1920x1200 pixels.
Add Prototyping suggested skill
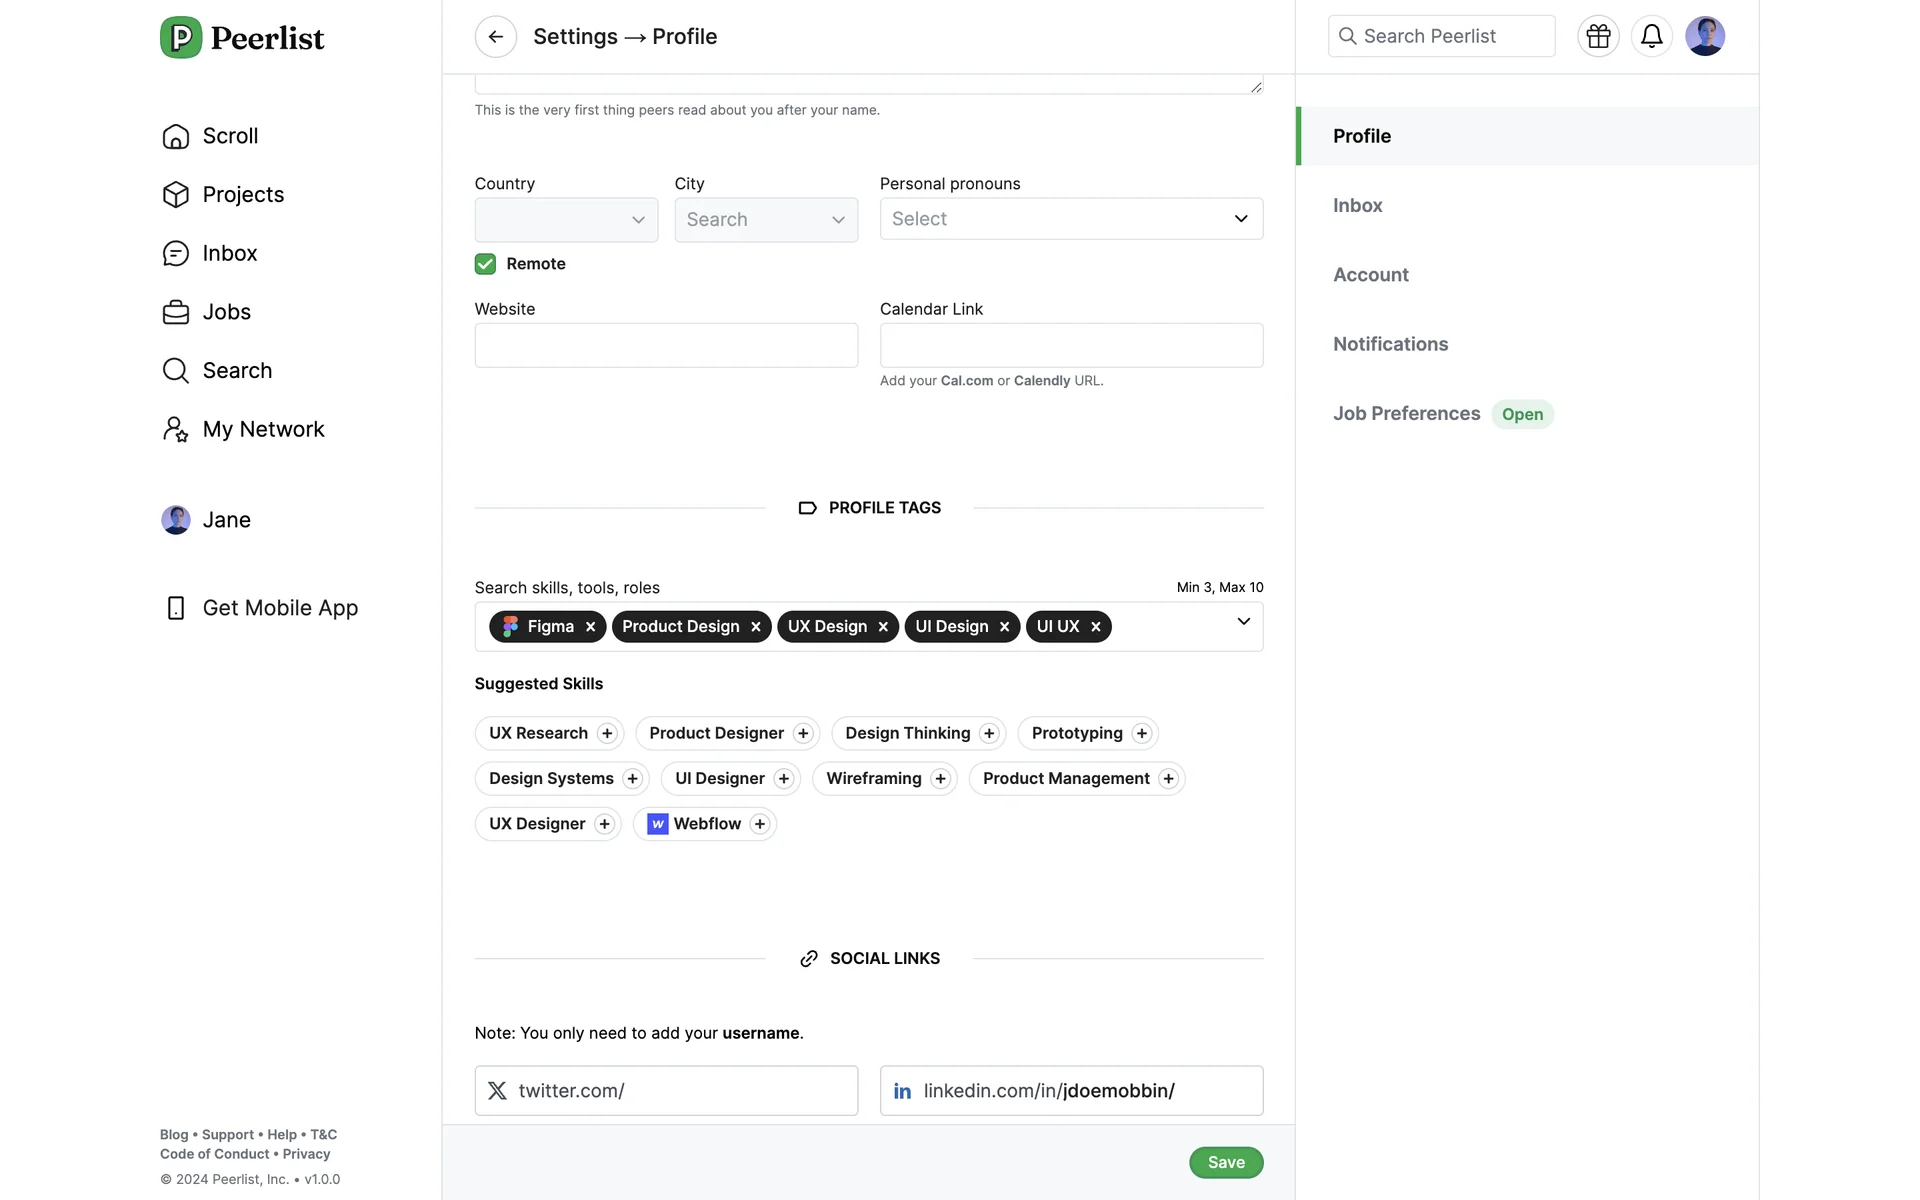(x=1142, y=733)
